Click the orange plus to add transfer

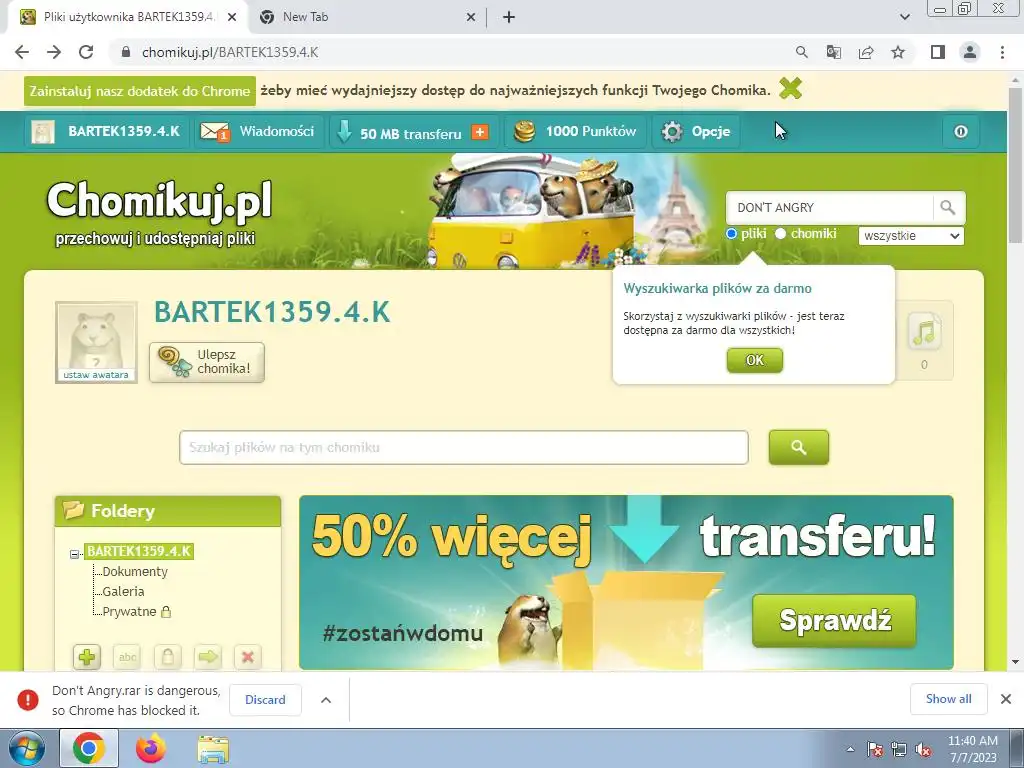coord(480,132)
